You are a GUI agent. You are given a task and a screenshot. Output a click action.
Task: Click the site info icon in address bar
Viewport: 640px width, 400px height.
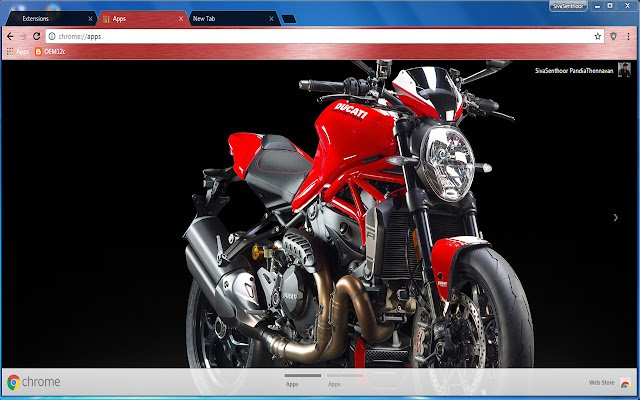[52, 37]
